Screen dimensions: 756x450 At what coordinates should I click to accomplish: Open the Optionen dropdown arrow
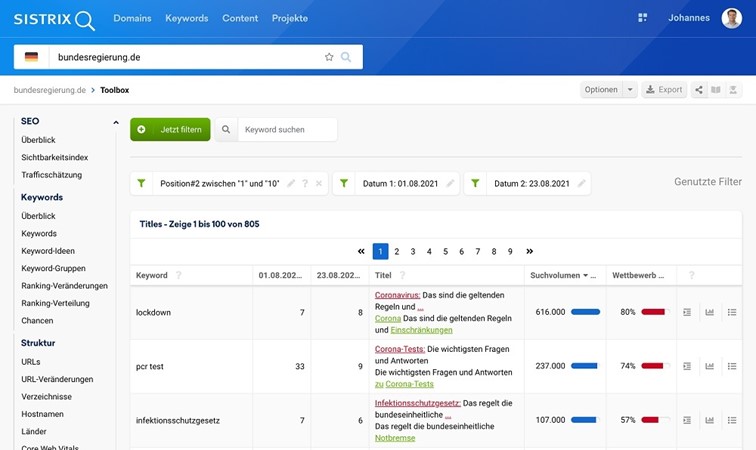[630, 90]
